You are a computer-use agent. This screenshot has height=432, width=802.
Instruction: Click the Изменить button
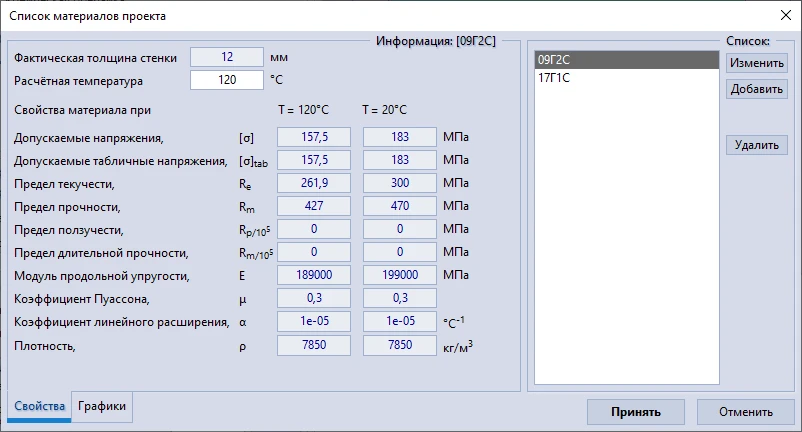(x=757, y=63)
